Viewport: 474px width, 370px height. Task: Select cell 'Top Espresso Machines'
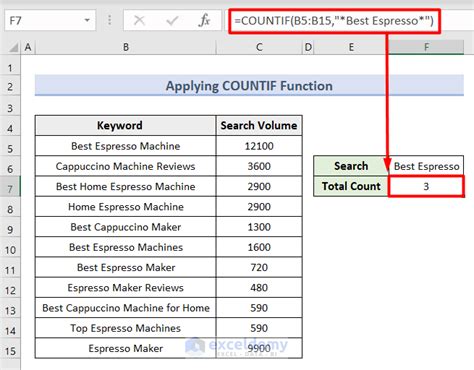pyautogui.click(x=125, y=328)
